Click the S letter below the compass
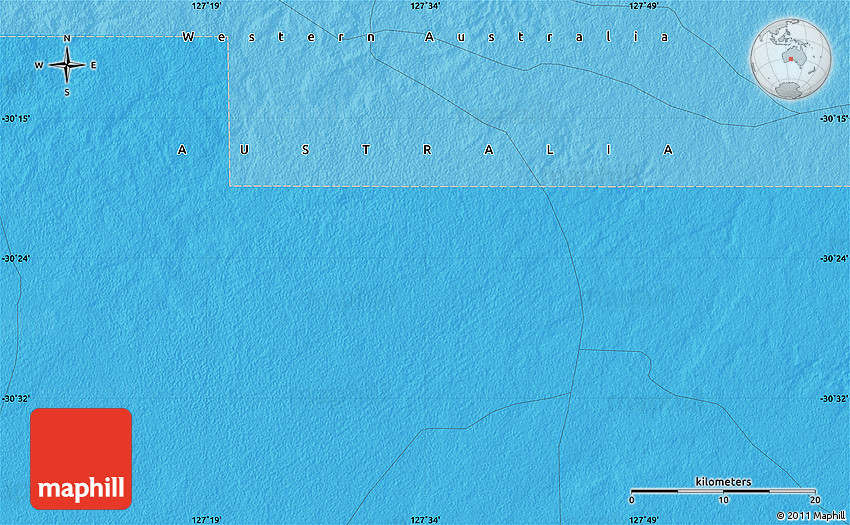The width and height of the screenshot is (850, 525). pyautogui.click(x=67, y=92)
